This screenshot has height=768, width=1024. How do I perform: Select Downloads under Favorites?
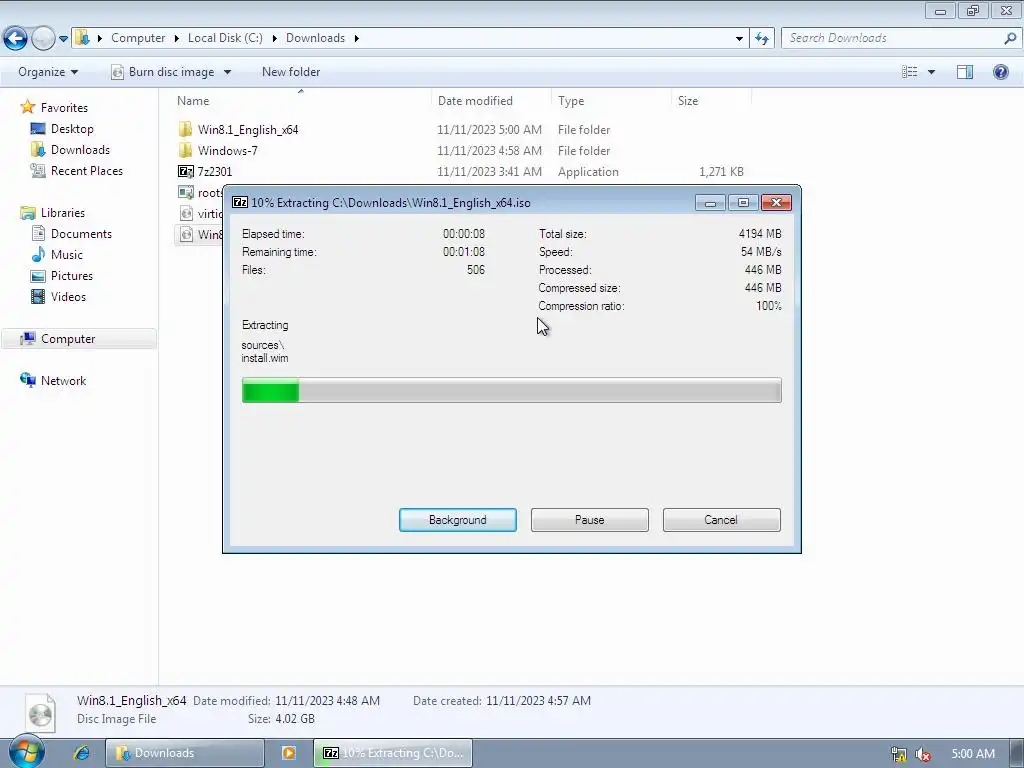[80, 150]
